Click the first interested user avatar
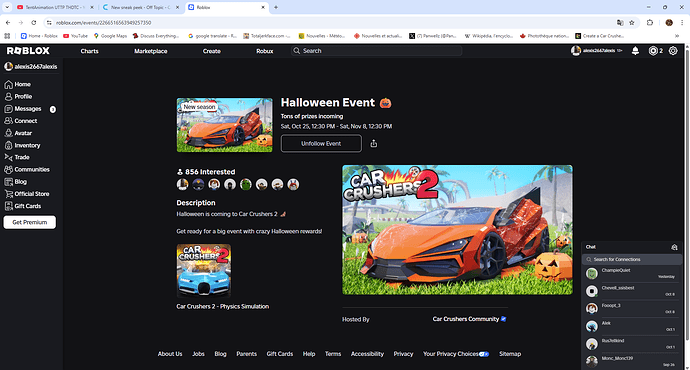Image resolution: width=690 pixels, height=370 pixels. (182, 184)
